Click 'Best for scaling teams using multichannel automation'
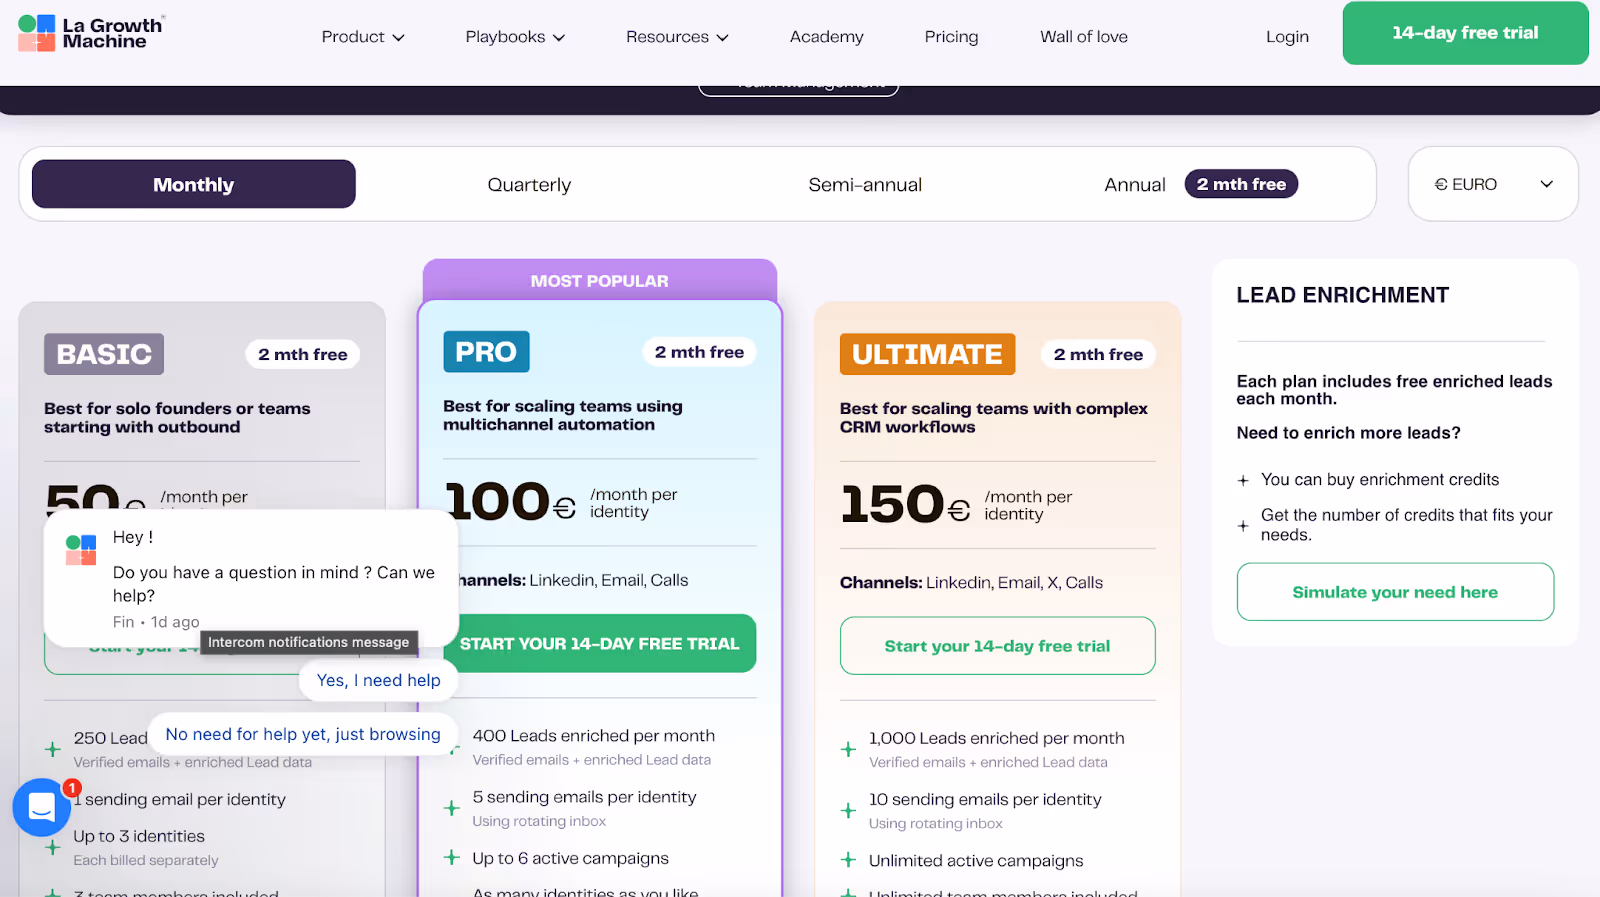 pos(563,415)
